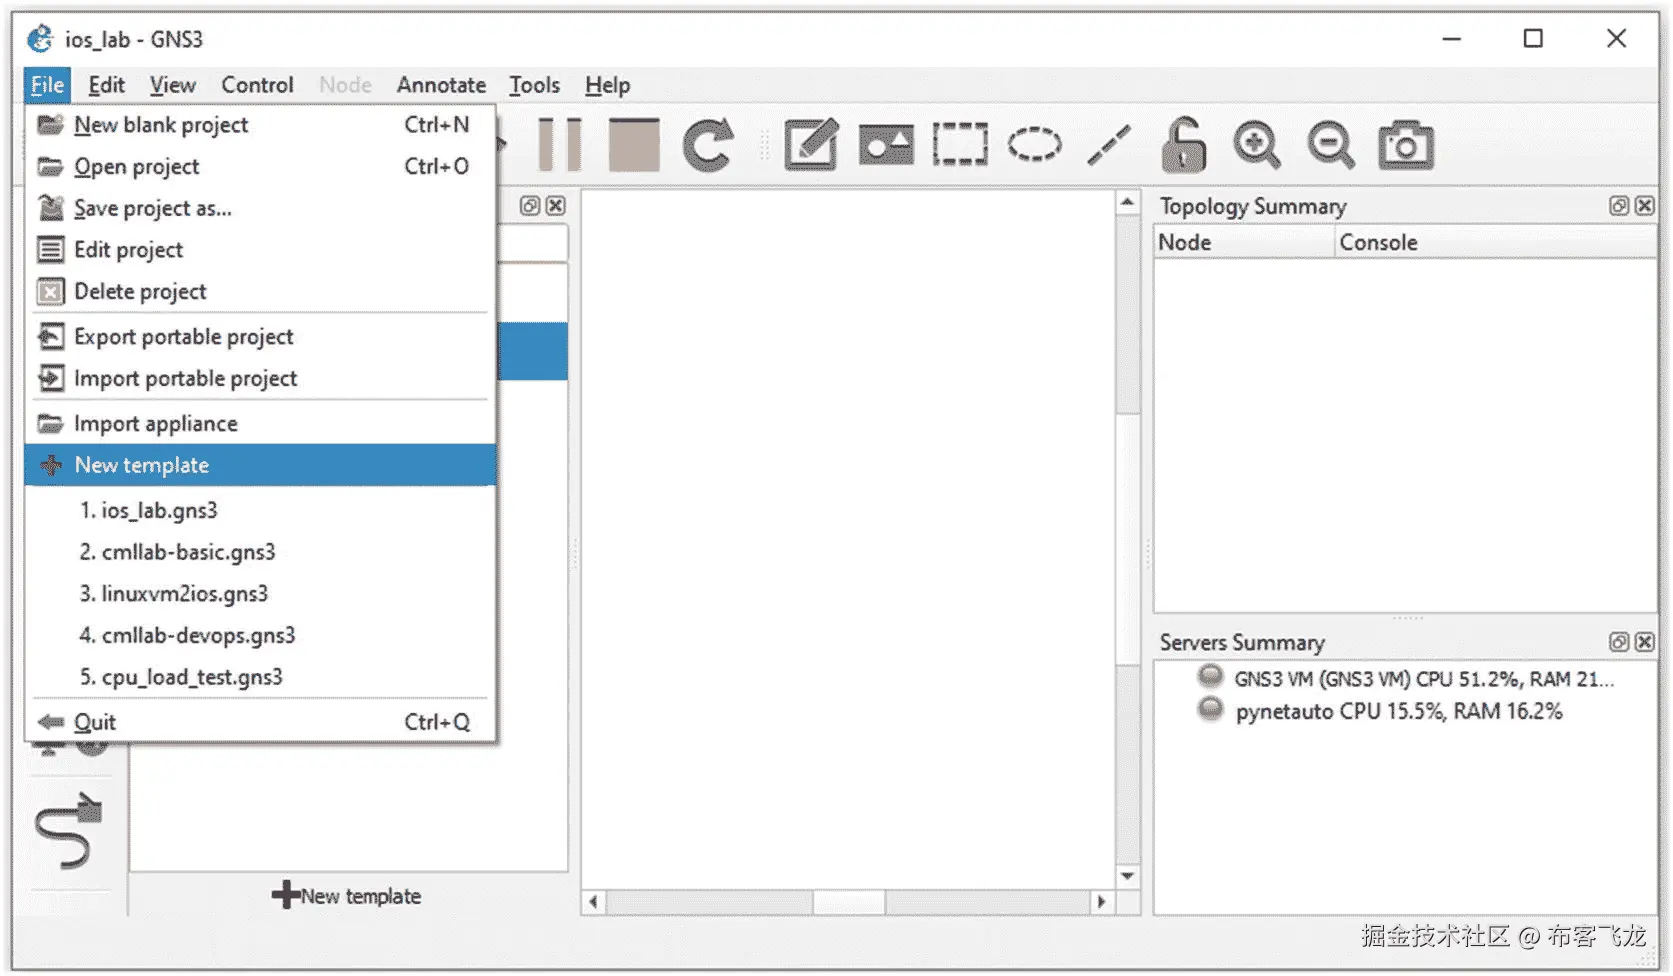Open the Annotate menu
Image resolution: width=1673 pixels, height=976 pixels.
pos(441,85)
